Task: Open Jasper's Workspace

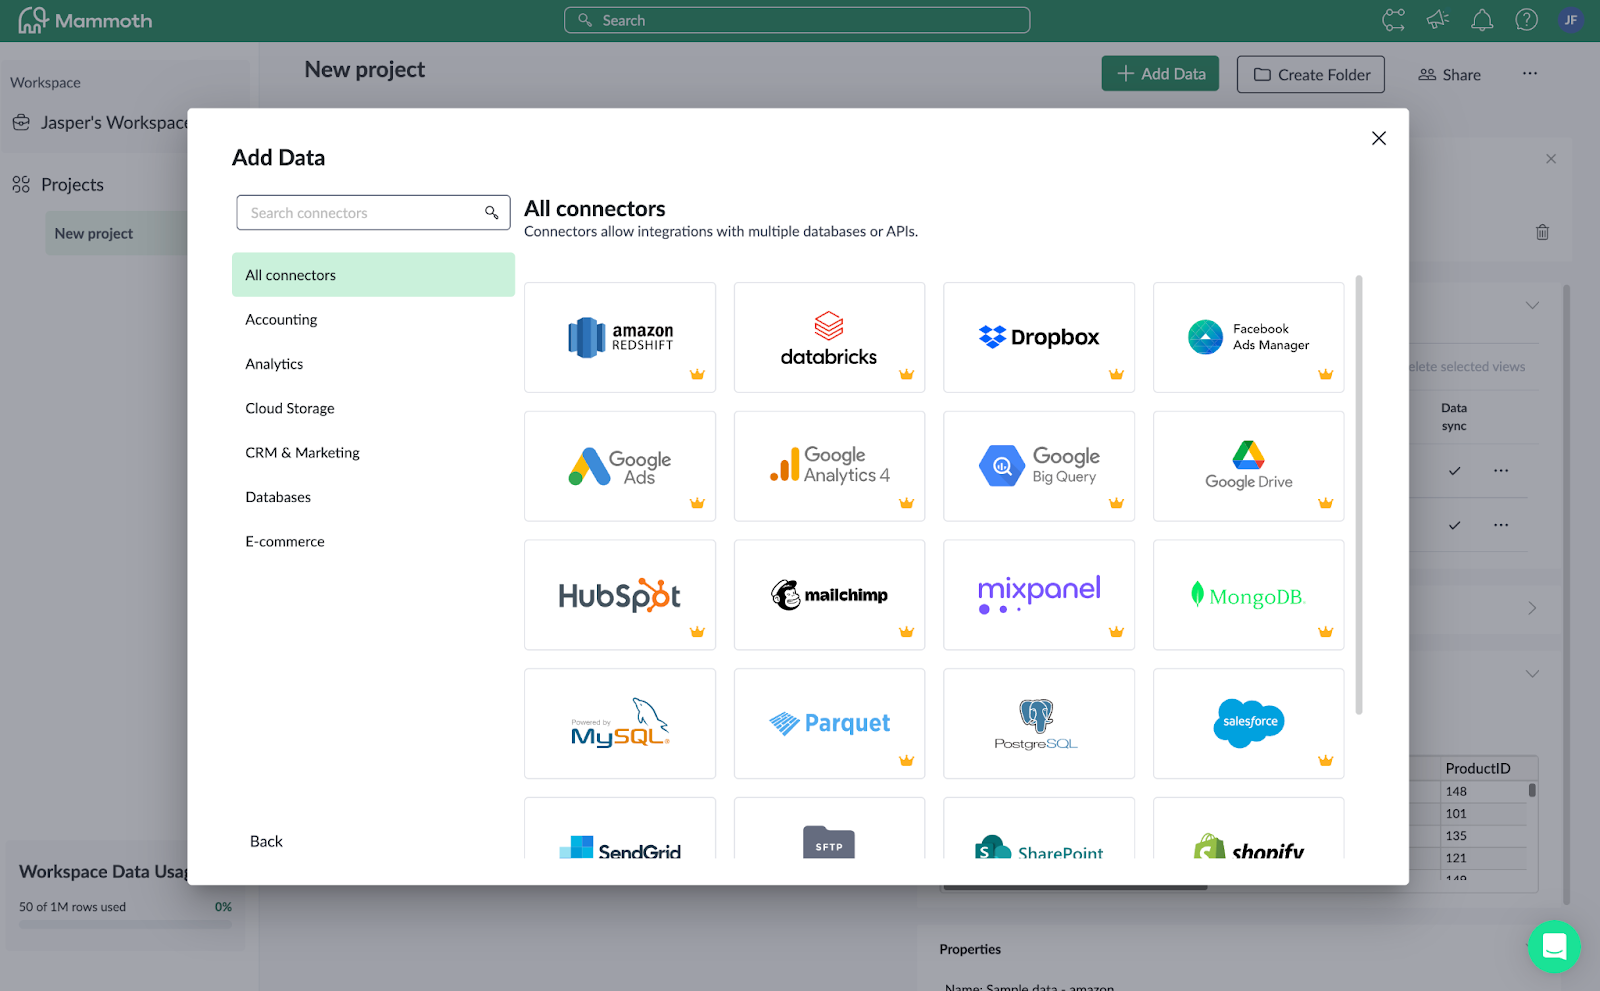Action: [100, 123]
